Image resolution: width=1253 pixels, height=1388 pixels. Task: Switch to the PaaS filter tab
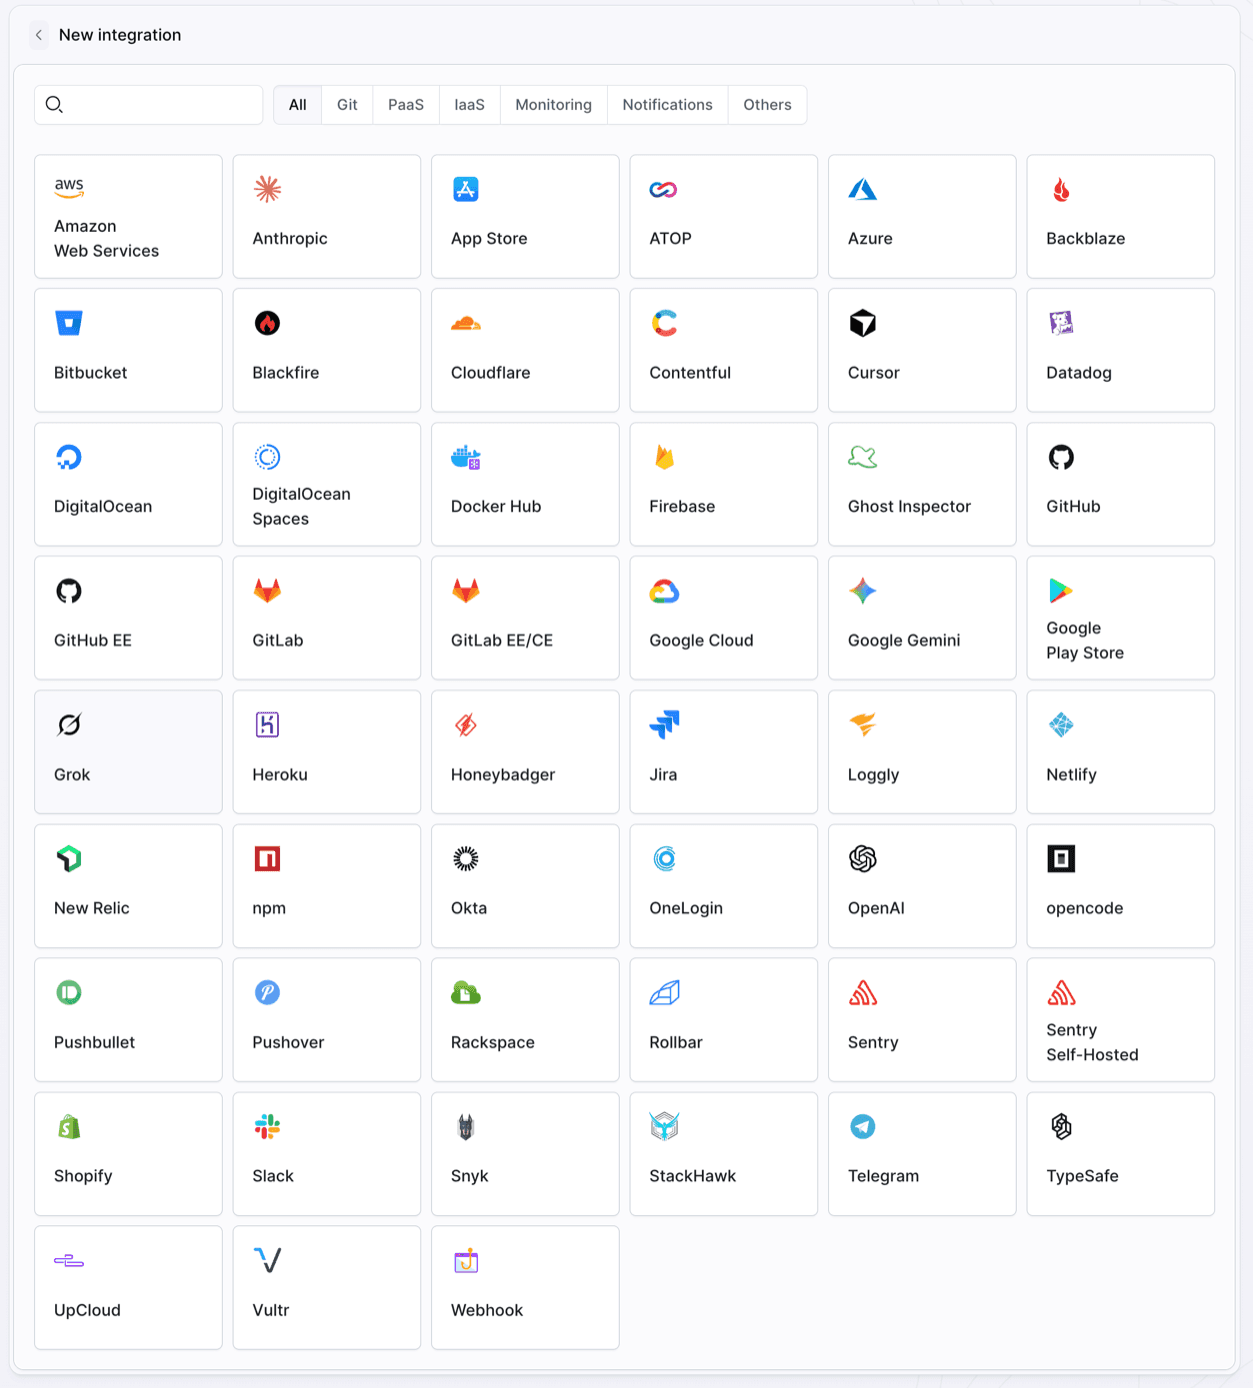[x=406, y=105]
